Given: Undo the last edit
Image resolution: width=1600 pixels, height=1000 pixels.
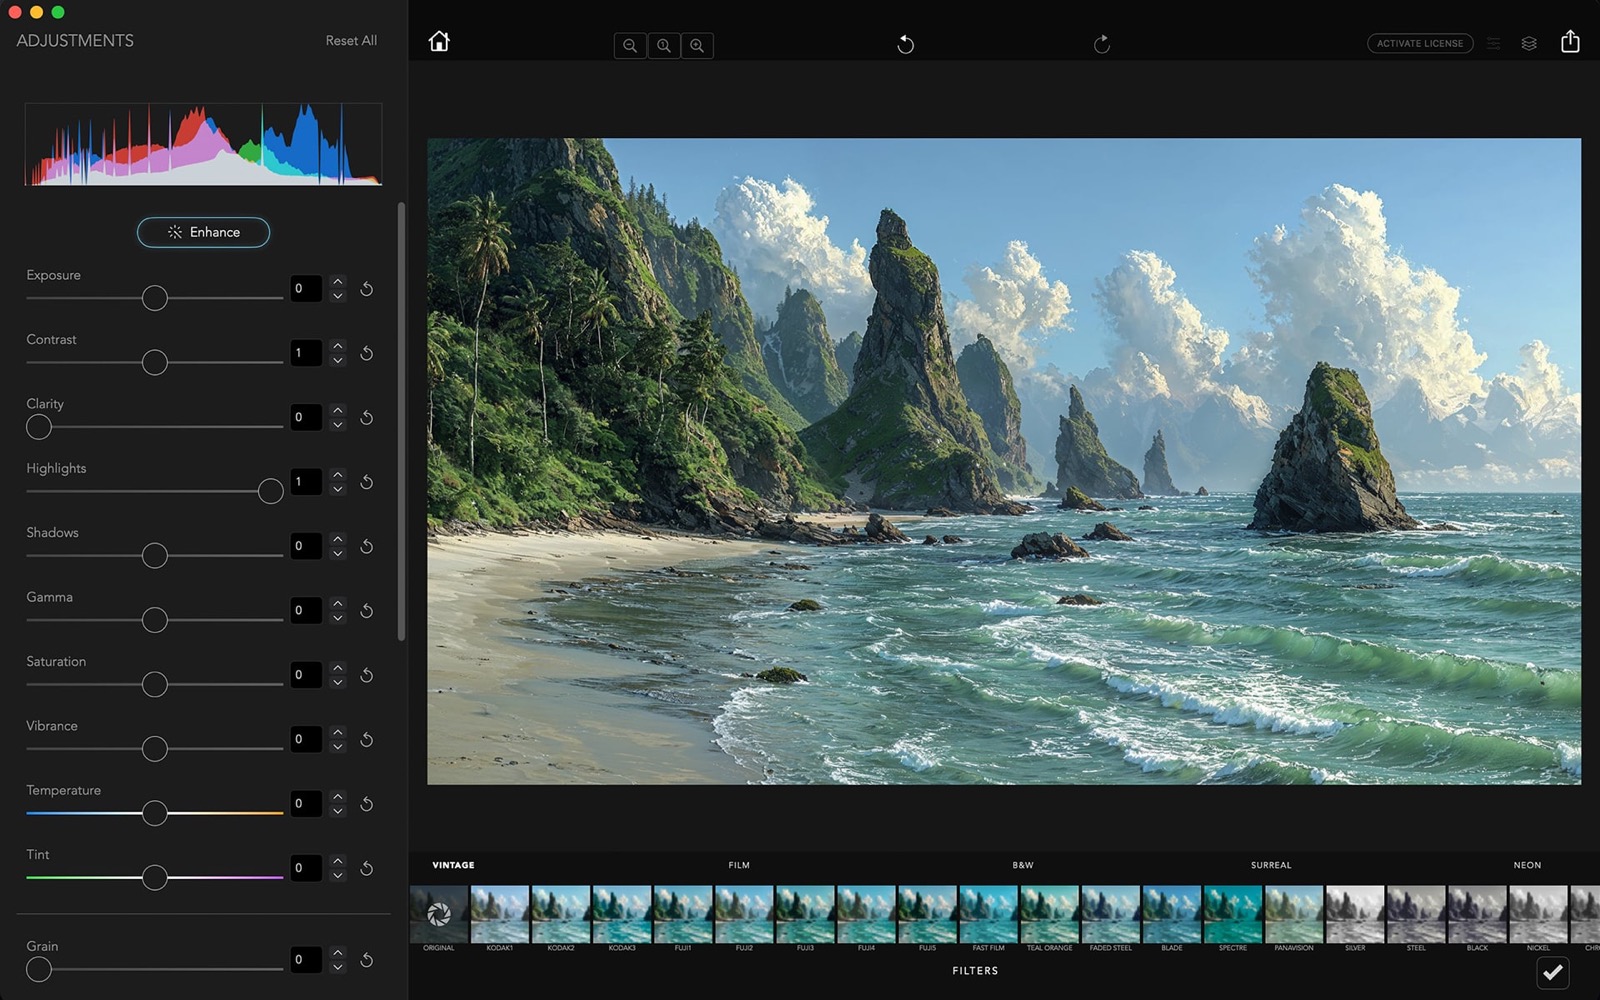Looking at the screenshot, I should point(905,44).
